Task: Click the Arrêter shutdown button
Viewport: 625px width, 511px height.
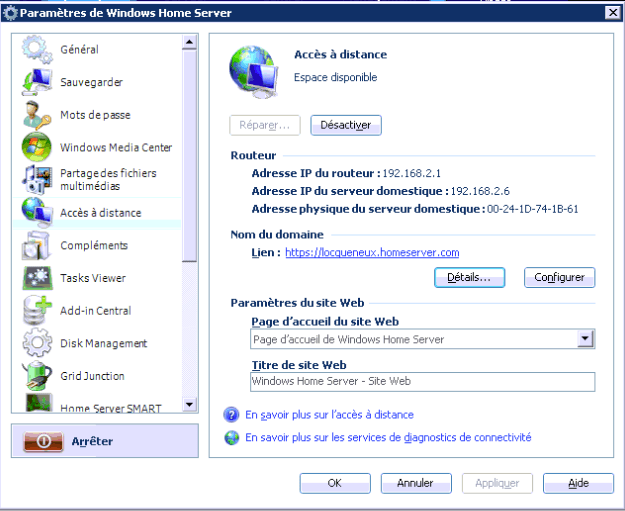Action: (x=105, y=441)
